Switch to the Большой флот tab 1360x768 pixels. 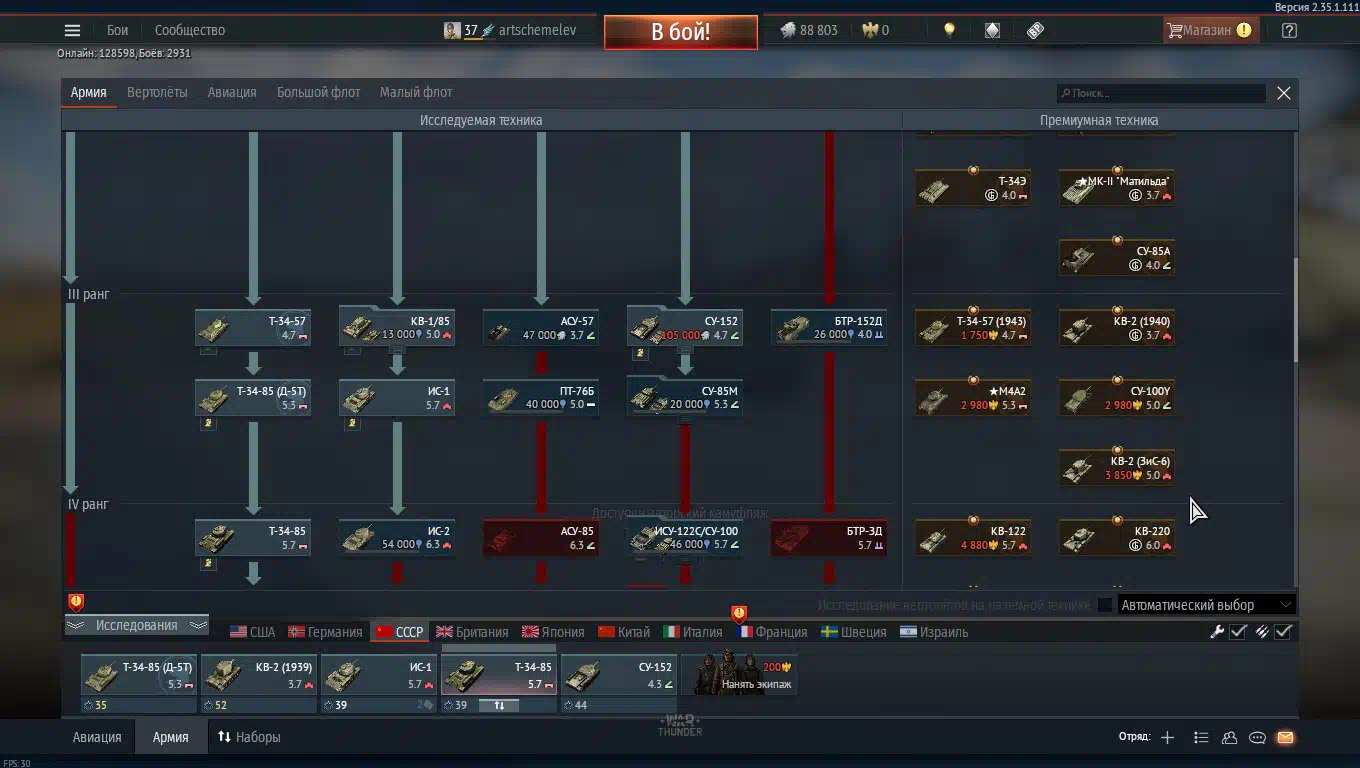pos(318,92)
